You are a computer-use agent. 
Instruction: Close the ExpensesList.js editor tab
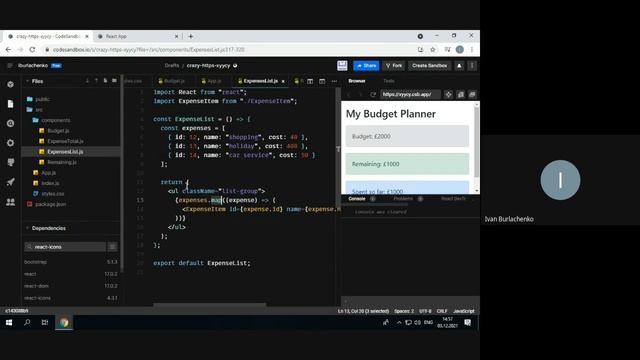[283, 81]
